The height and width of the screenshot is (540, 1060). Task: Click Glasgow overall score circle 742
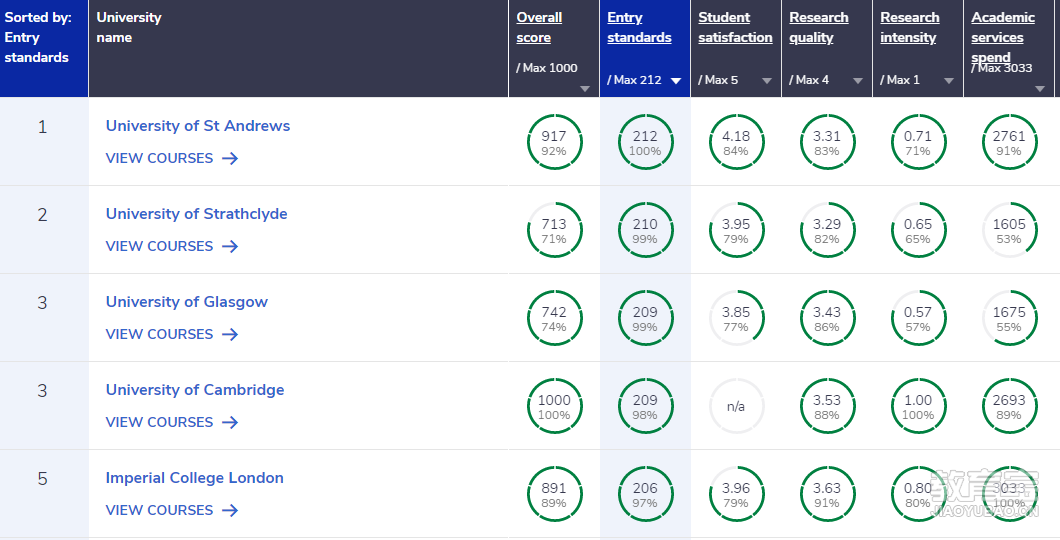554,318
